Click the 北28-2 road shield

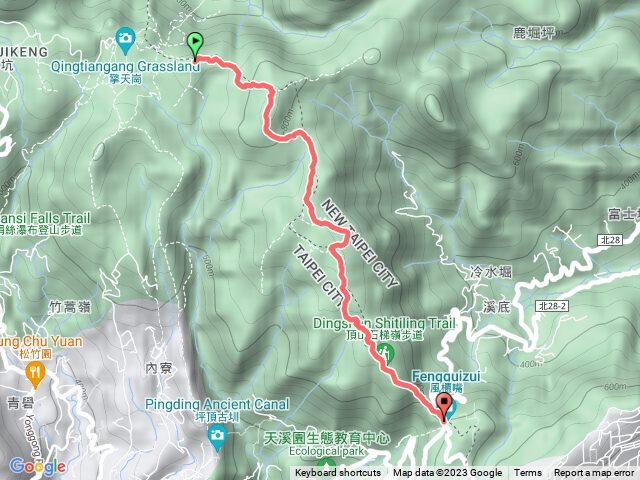click(552, 306)
